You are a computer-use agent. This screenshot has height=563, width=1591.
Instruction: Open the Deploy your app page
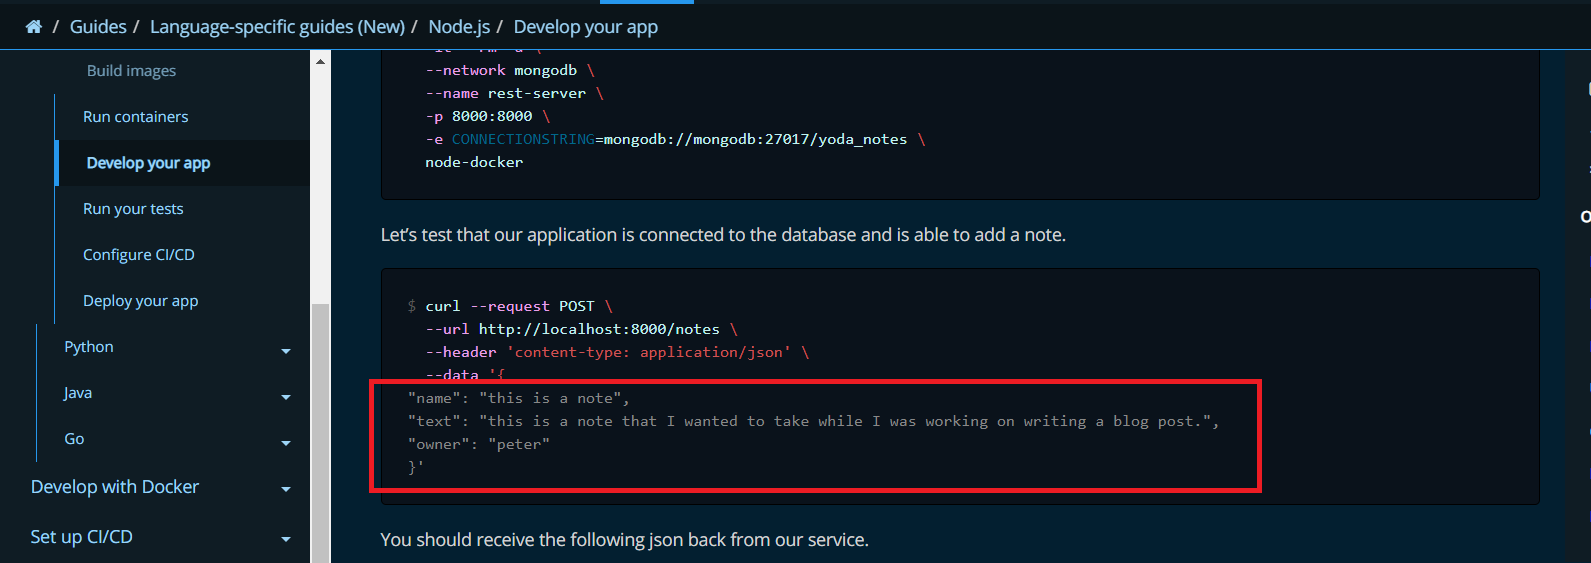pyautogui.click(x=140, y=301)
